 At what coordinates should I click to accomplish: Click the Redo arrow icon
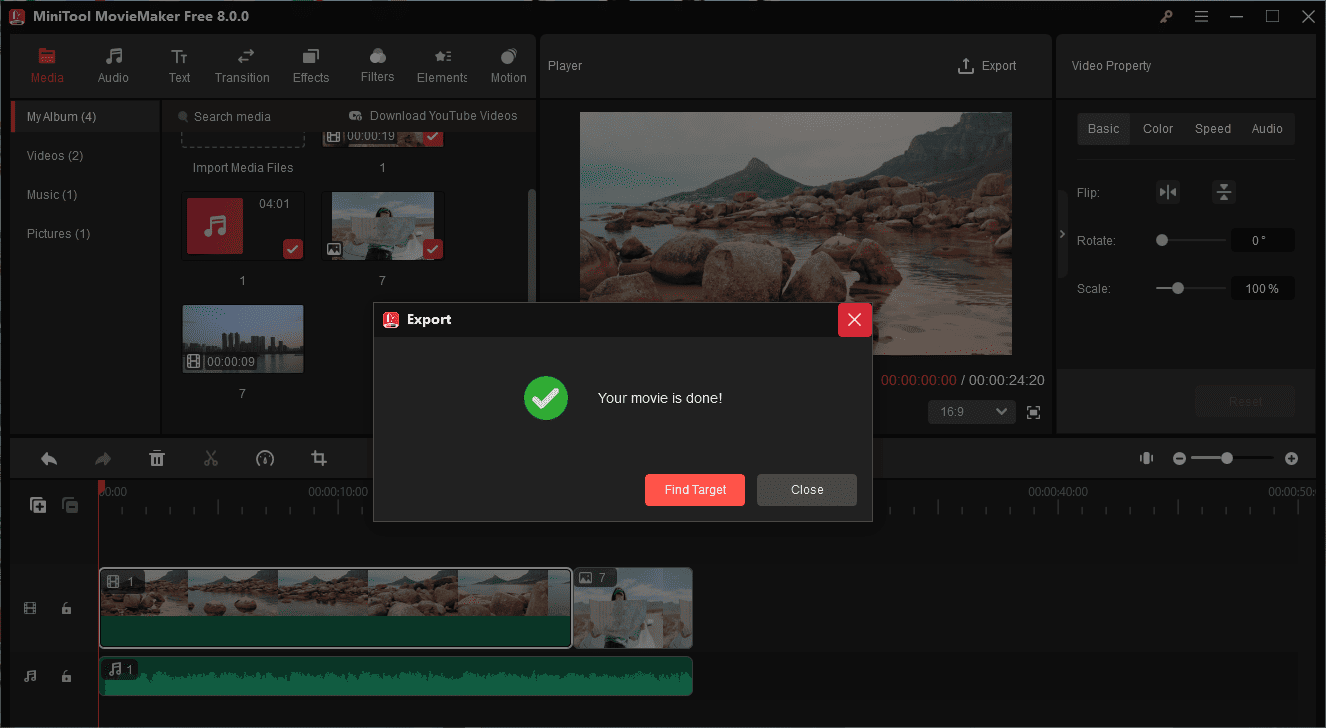click(103, 459)
